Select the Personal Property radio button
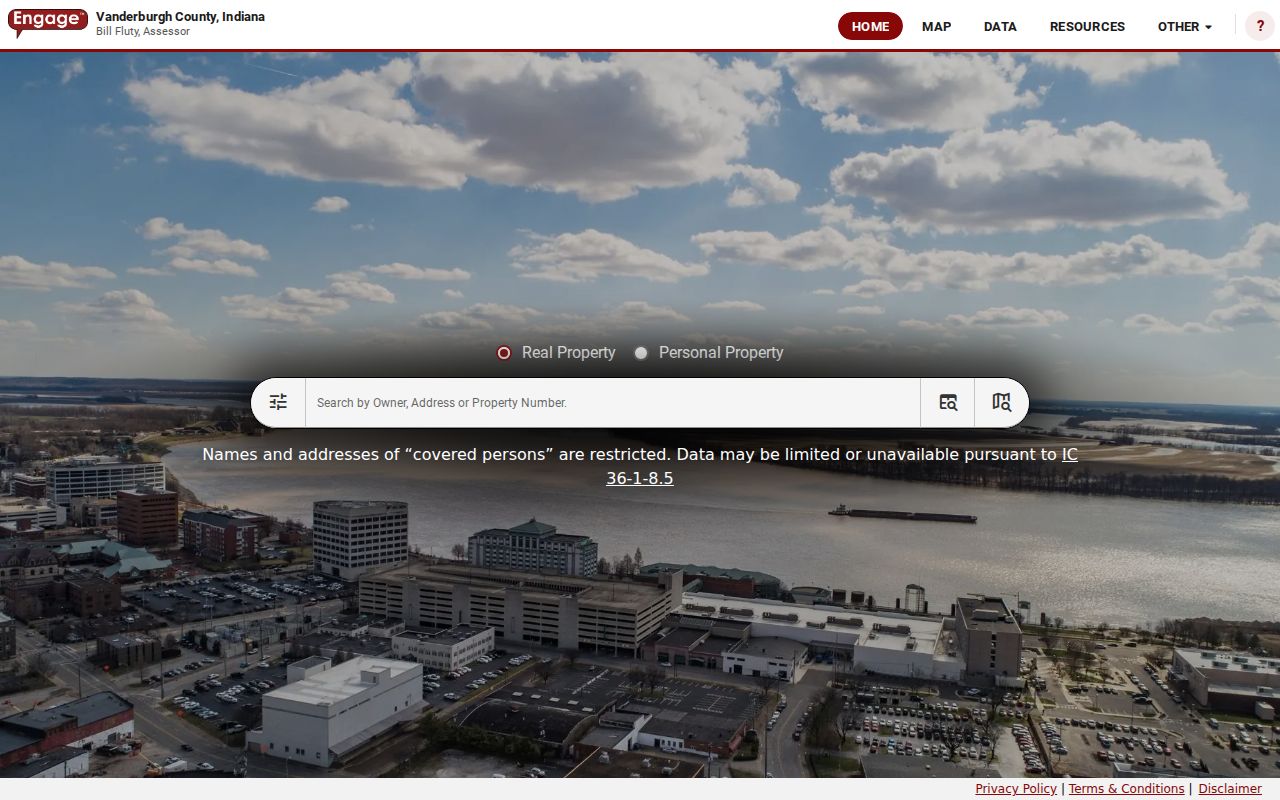The image size is (1280, 800). click(641, 353)
